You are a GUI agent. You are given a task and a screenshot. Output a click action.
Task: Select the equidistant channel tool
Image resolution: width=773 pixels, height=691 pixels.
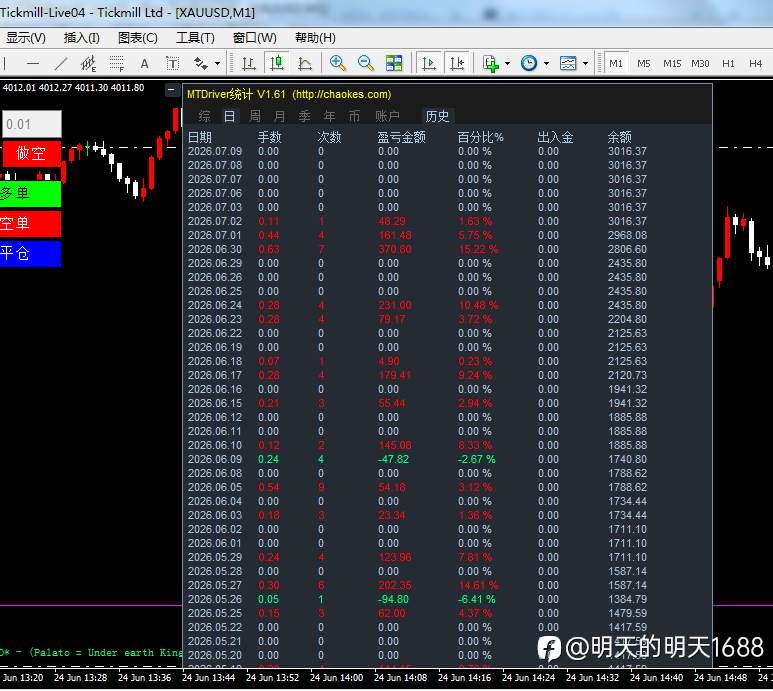pyautogui.click(x=89, y=64)
